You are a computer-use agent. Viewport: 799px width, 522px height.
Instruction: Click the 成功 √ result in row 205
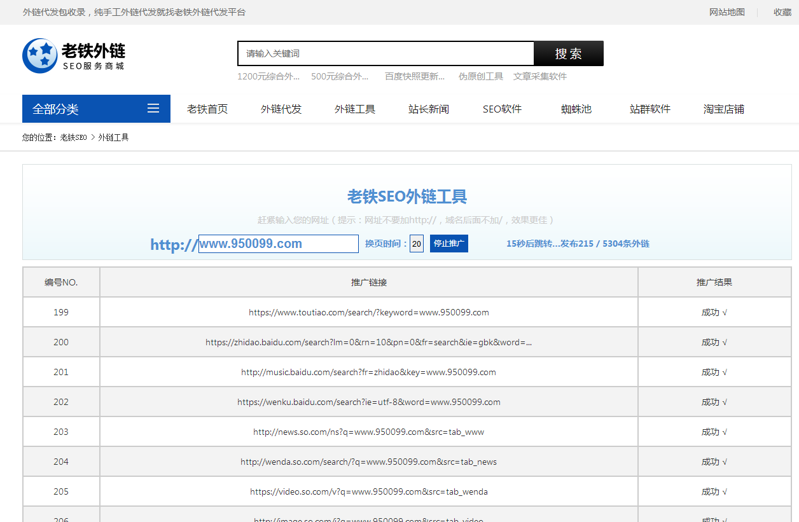(x=714, y=492)
